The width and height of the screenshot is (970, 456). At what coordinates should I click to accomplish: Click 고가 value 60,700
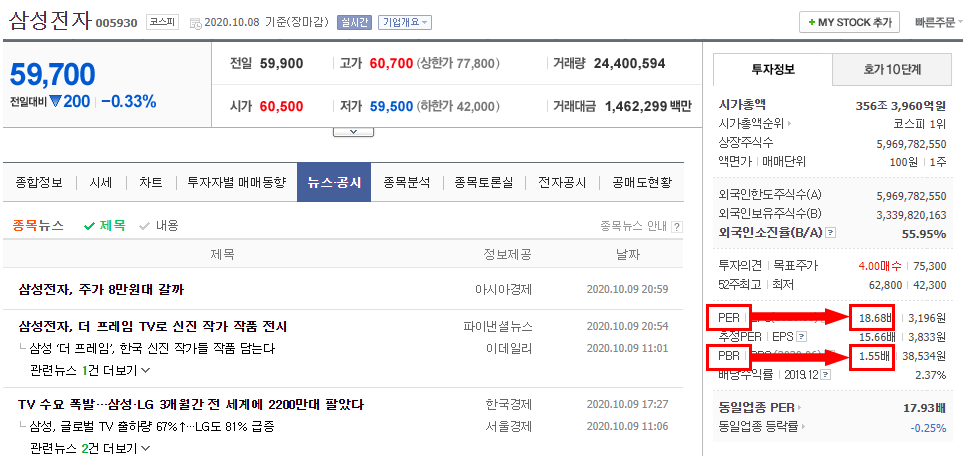[x=391, y=63]
